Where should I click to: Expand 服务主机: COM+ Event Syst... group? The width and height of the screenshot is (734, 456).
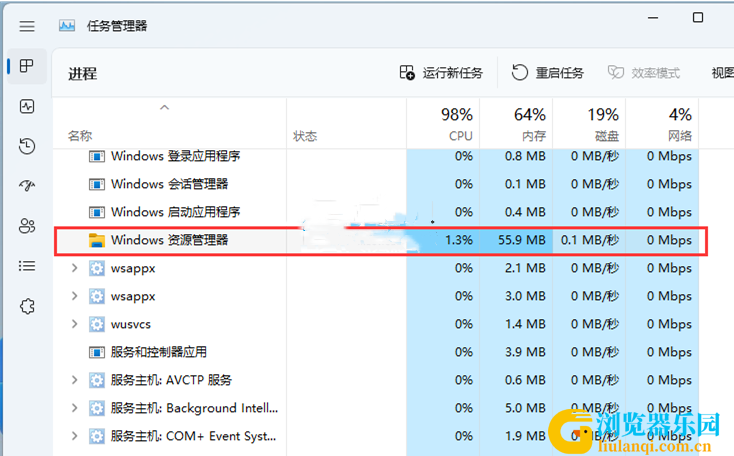point(74,436)
